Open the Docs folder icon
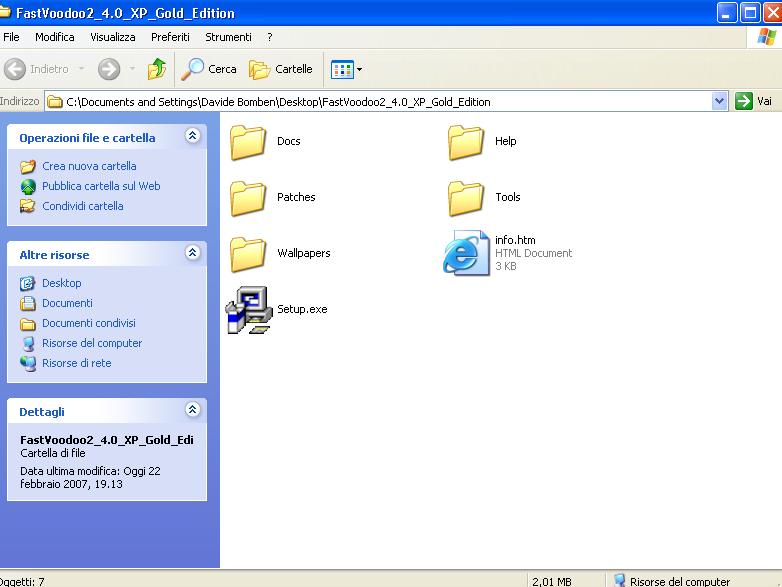Viewport: 782px width, 587px height. (x=248, y=143)
